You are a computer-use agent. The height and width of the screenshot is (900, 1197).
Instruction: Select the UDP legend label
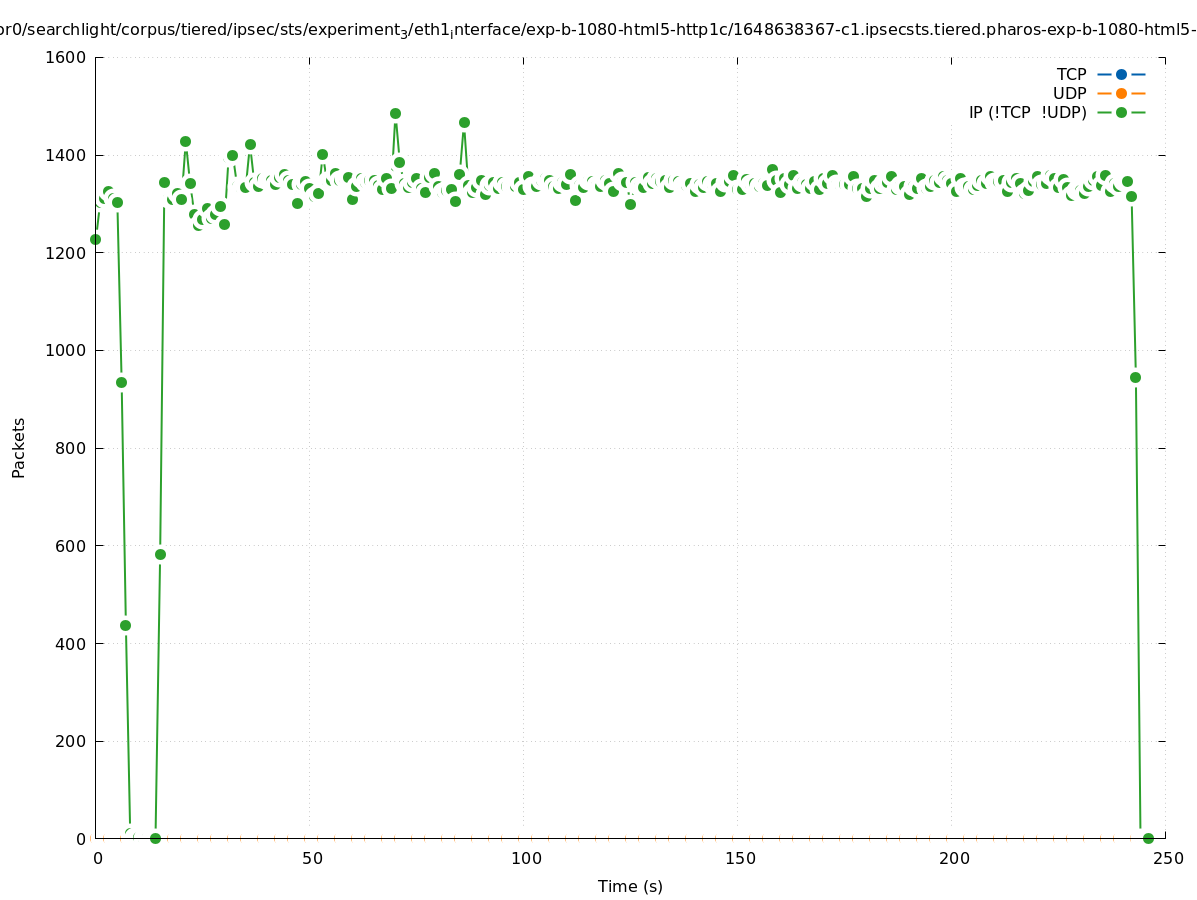[1069, 93]
